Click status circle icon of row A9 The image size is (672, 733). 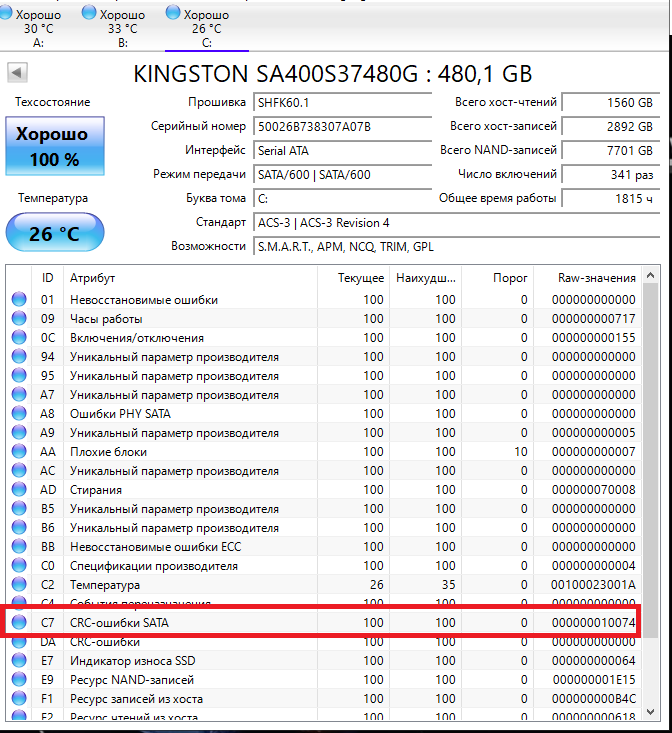pyautogui.click(x=19, y=432)
